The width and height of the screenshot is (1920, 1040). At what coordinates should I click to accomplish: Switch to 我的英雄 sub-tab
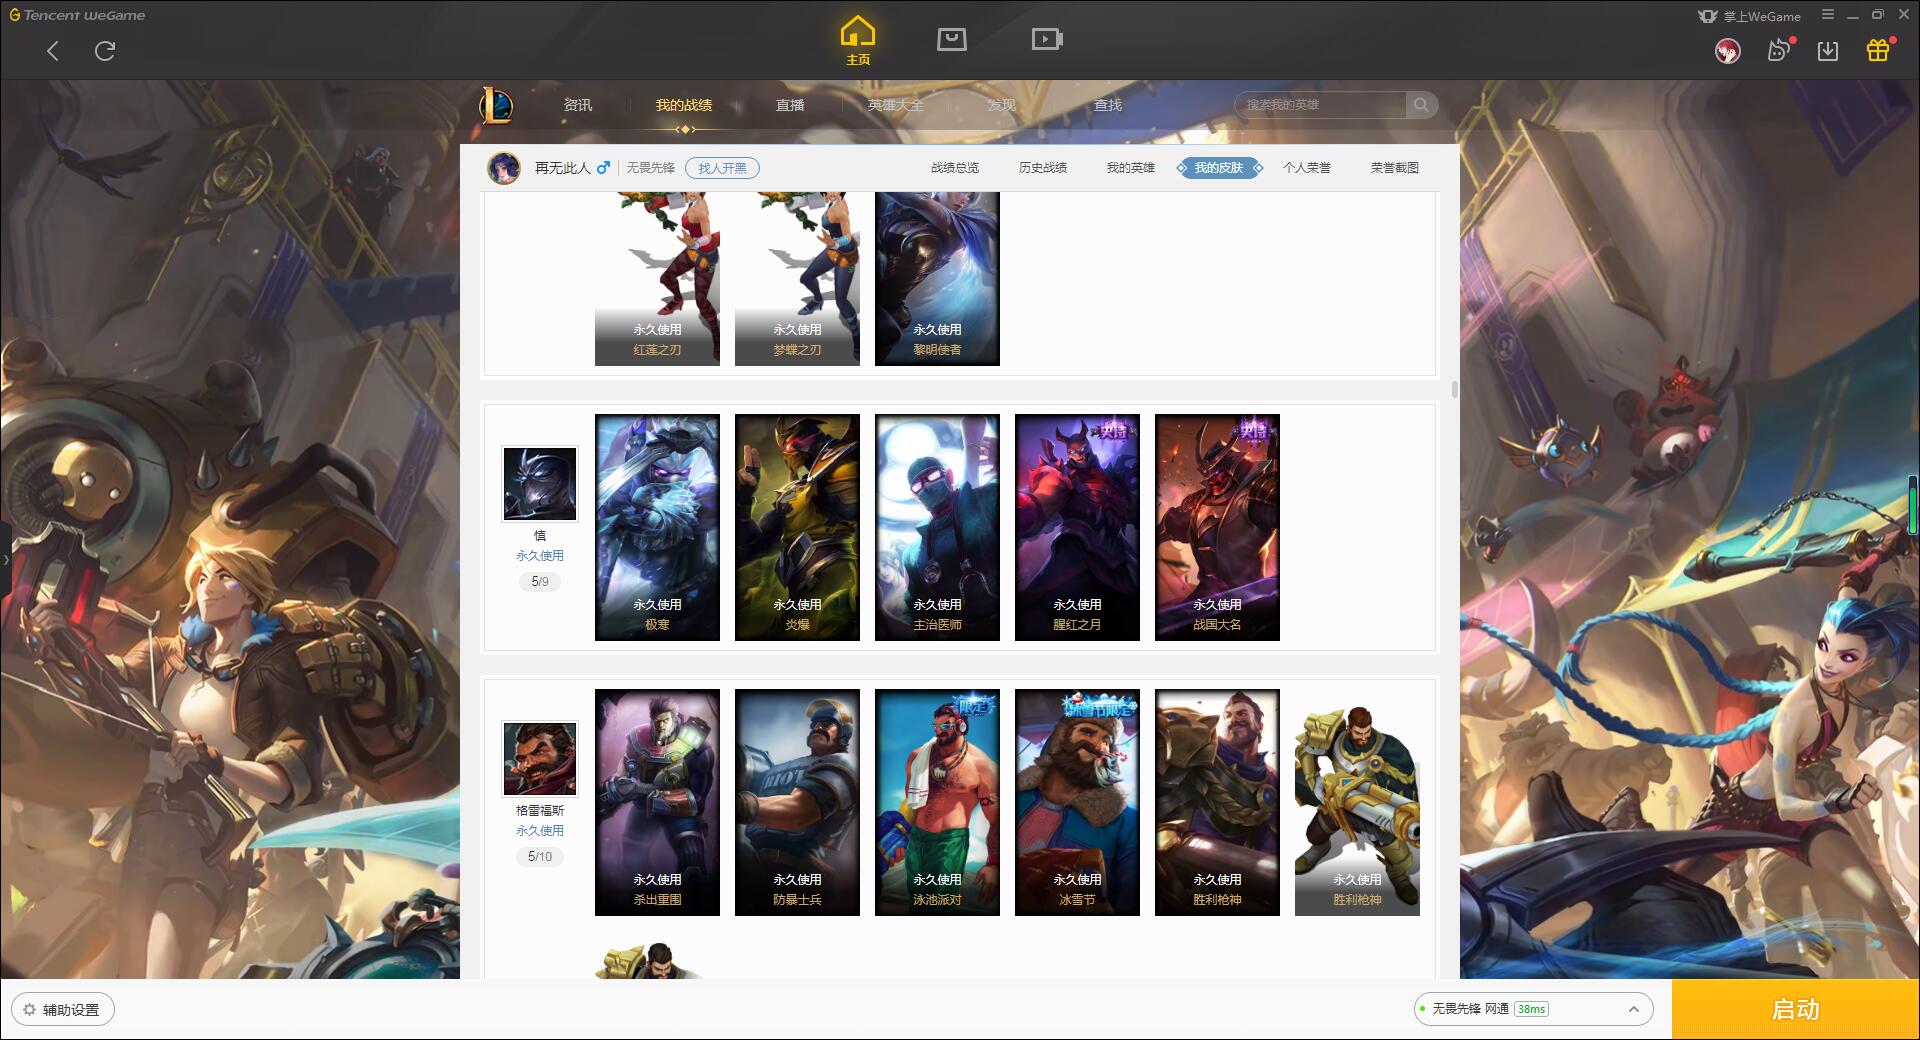point(1131,168)
